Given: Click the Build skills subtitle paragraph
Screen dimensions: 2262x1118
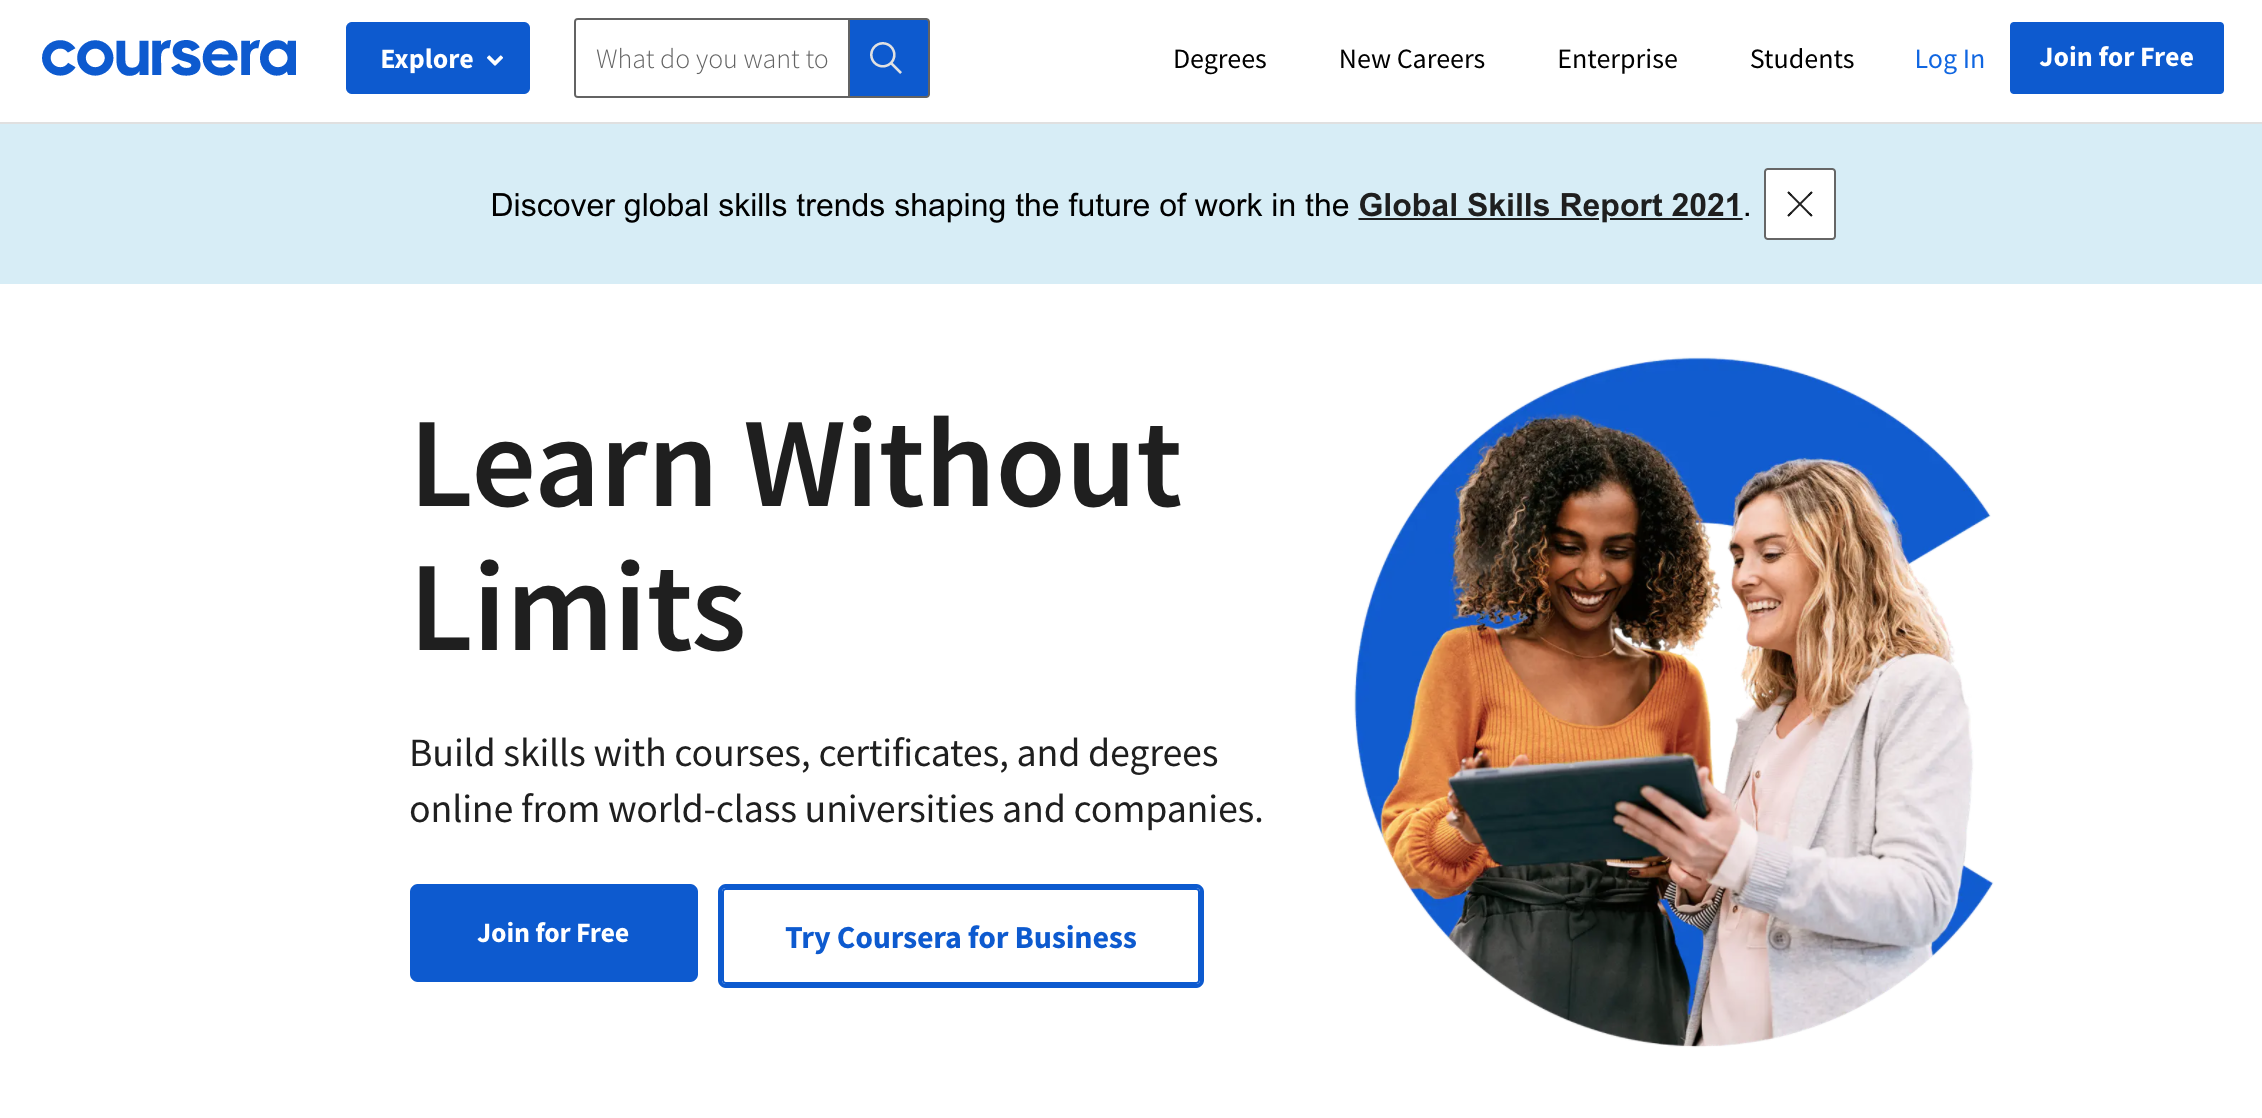Looking at the screenshot, I should click(835, 780).
